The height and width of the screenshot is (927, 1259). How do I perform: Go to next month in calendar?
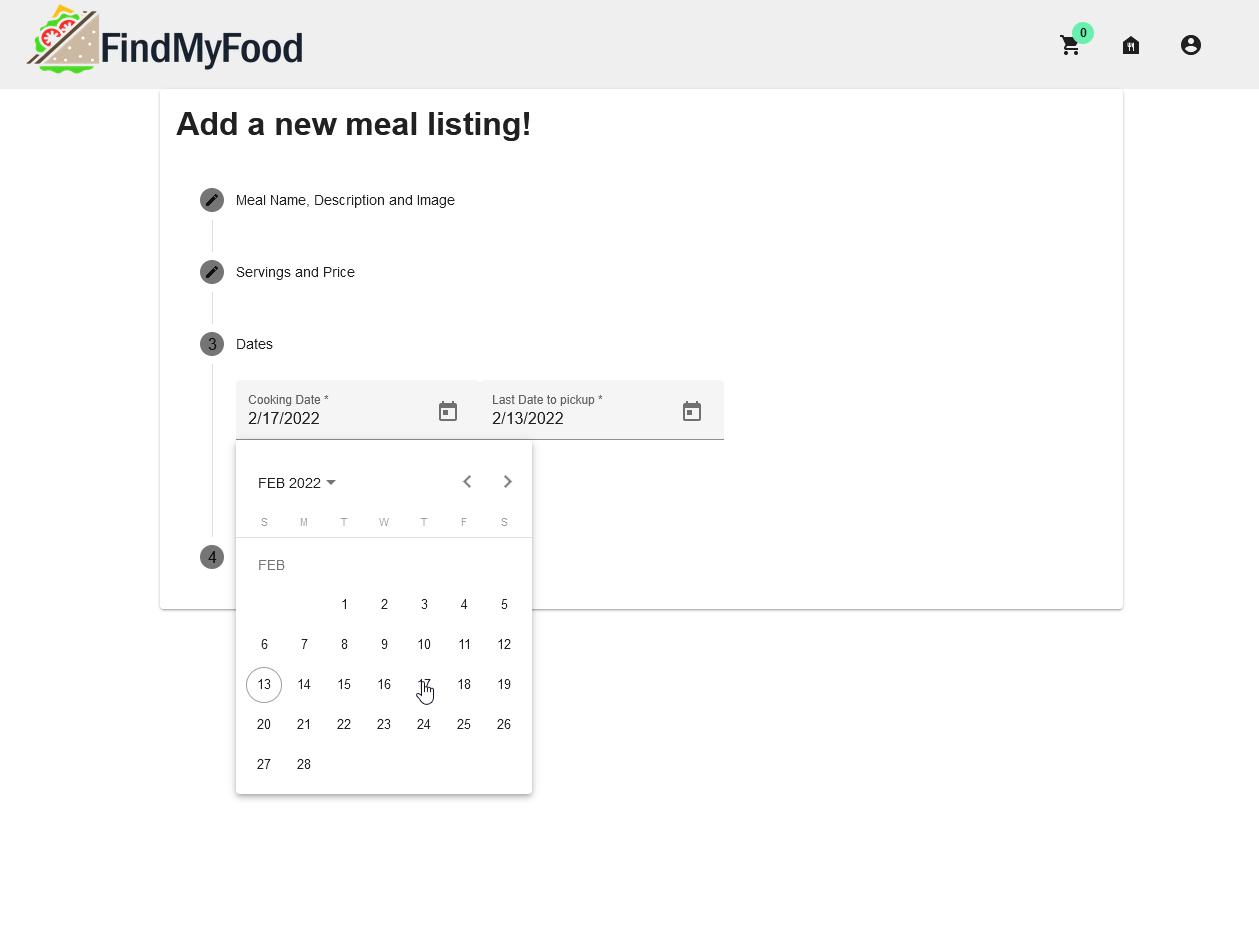(508, 482)
